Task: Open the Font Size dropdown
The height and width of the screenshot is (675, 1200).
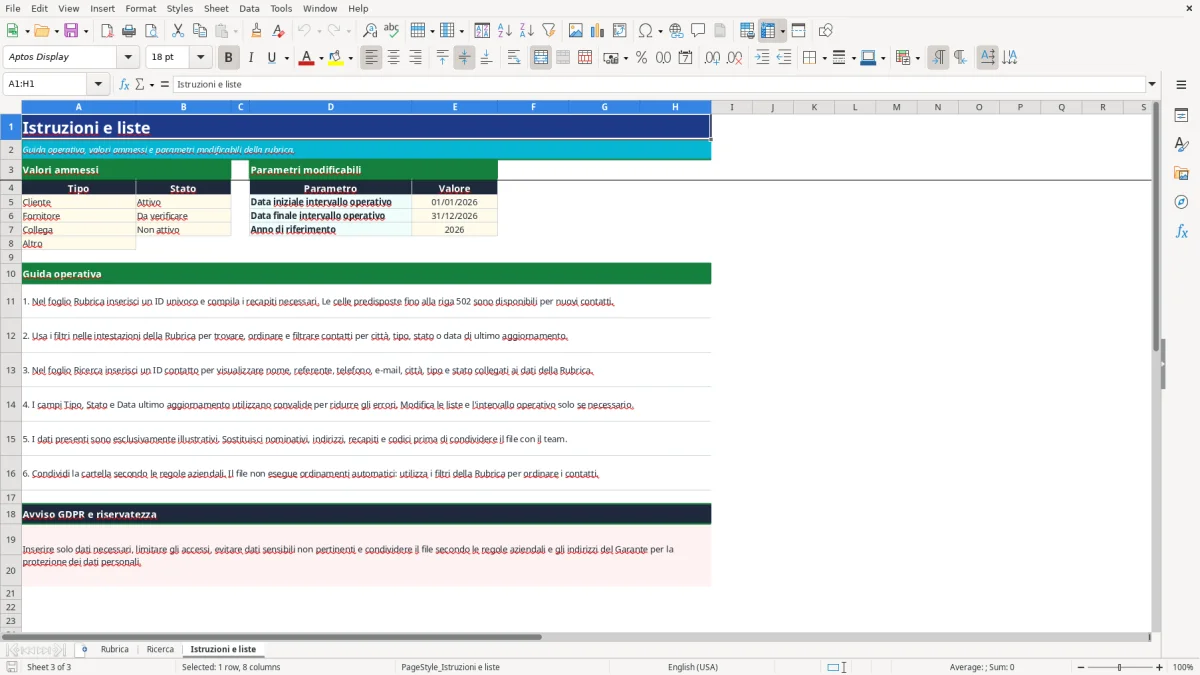Action: click(x=200, y=58)
